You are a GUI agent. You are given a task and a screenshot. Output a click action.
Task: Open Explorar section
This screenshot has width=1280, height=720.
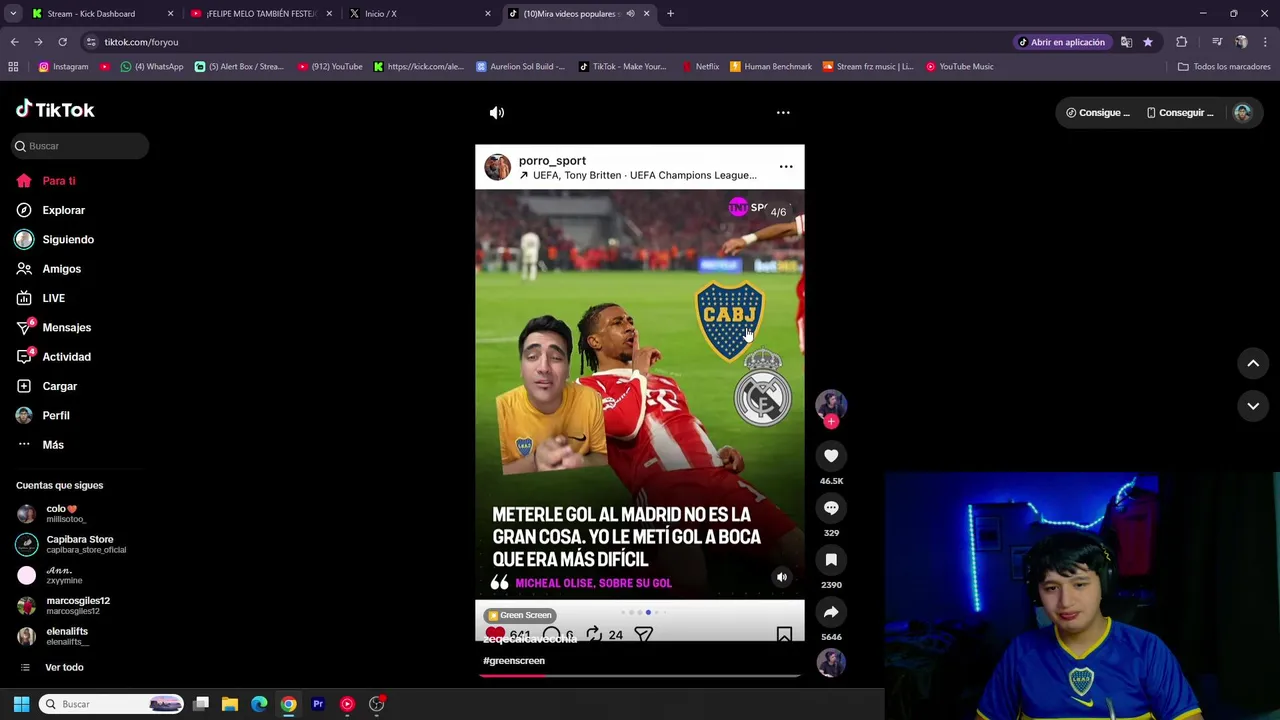tap(63, 210)
